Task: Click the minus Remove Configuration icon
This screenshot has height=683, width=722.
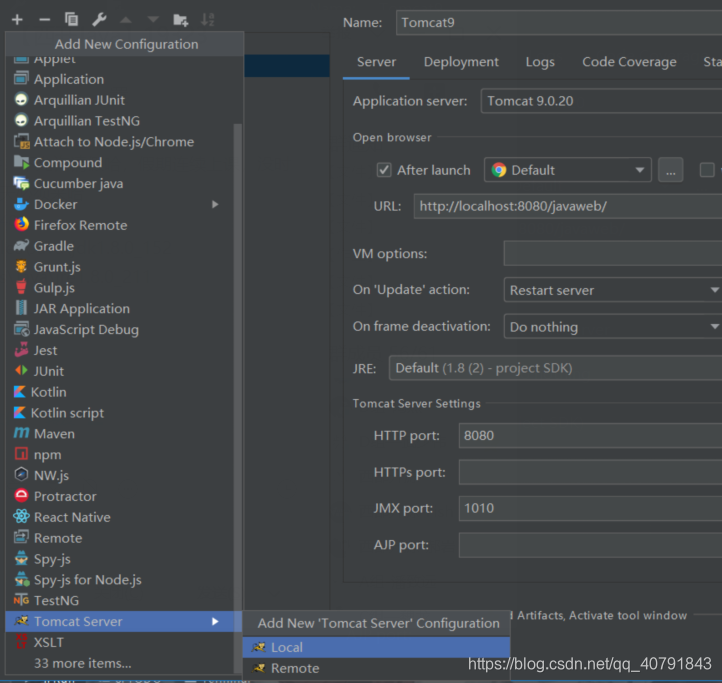Action: click(45, 20)
